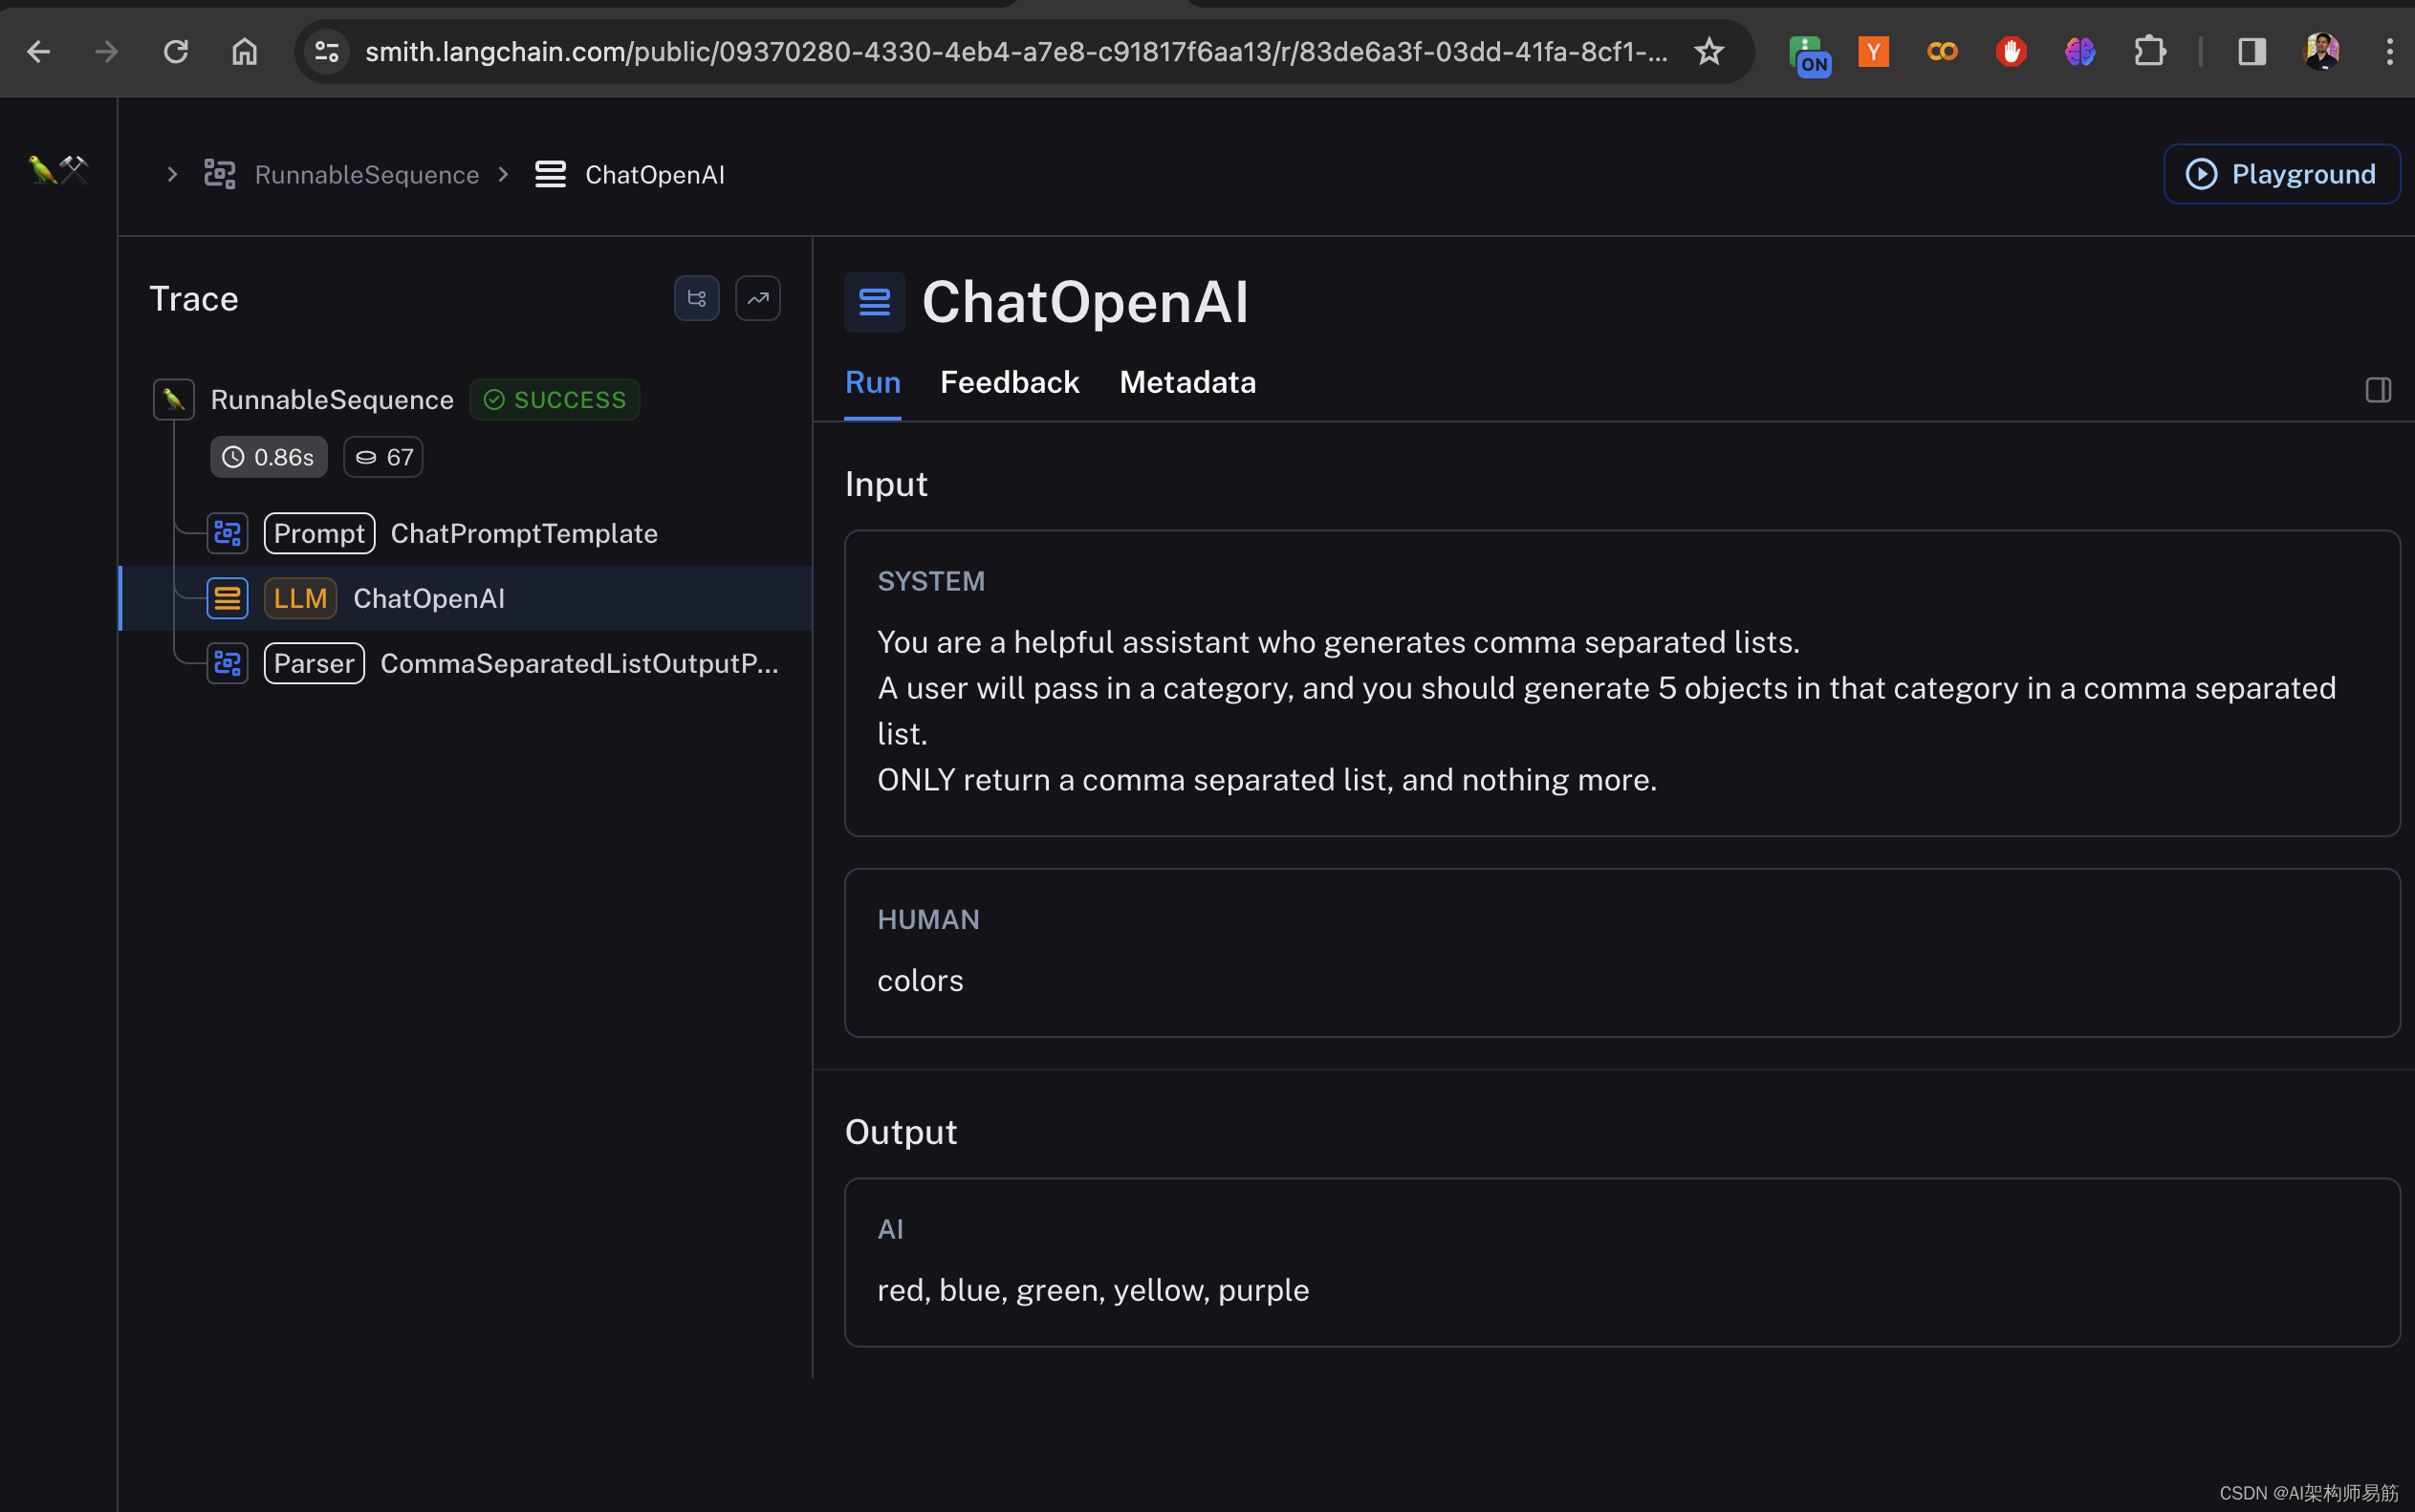Viewport: 2415px width, 1512px height.
Task: Click the ChatOpenAI LLM node icon
Action: (228, 597)
